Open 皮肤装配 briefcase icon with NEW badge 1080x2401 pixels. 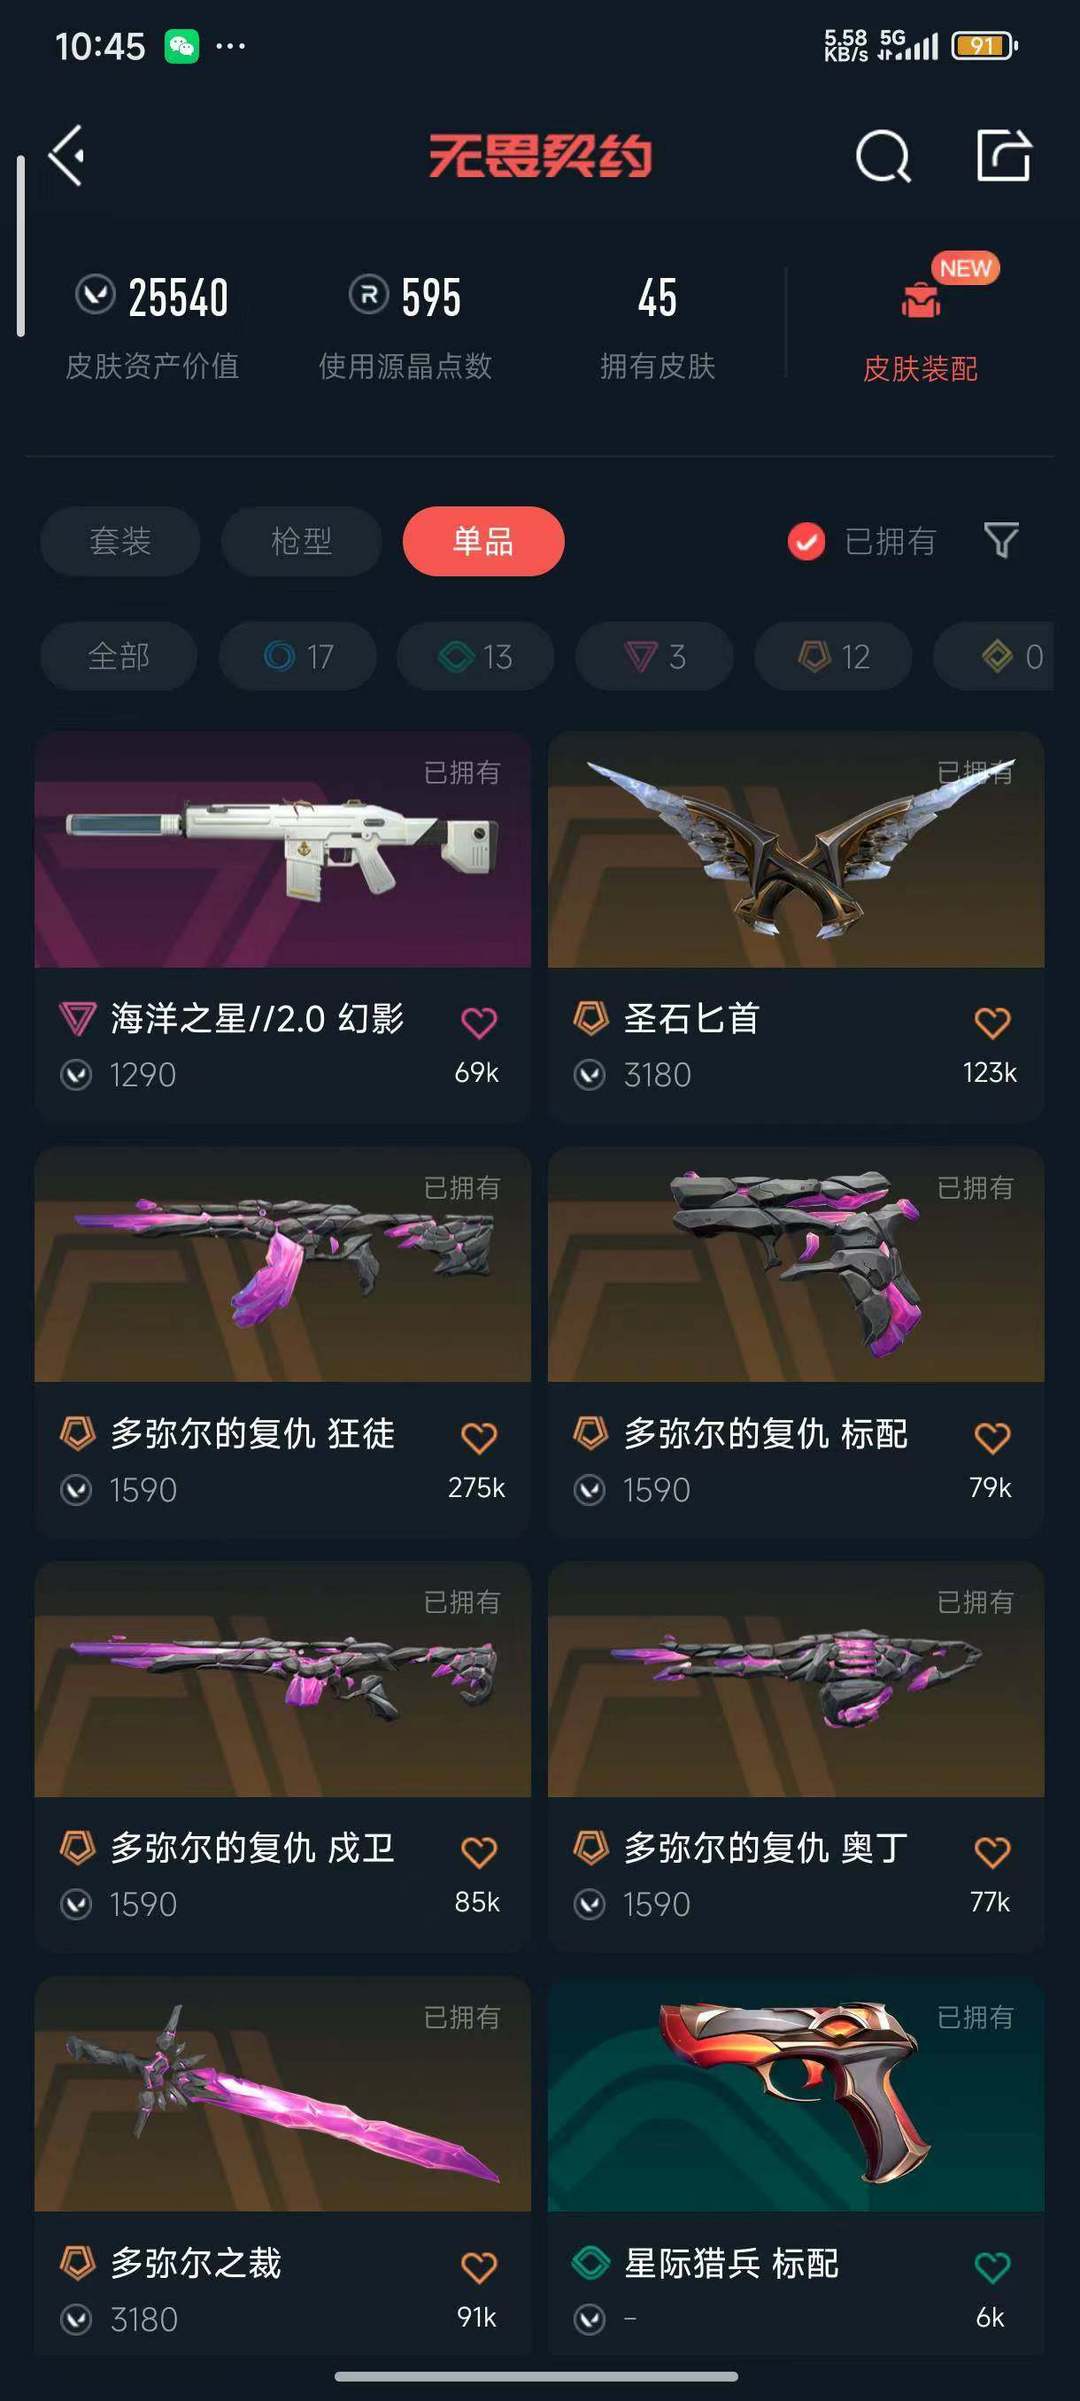921,300
